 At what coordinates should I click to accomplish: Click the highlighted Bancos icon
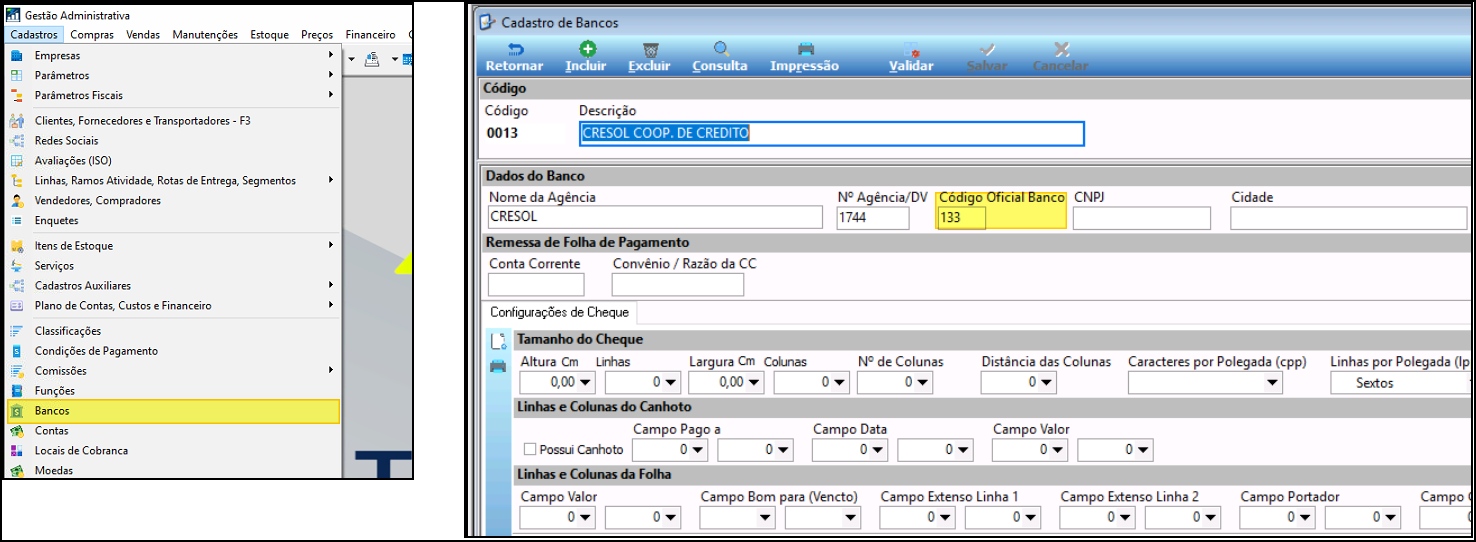tap(16, 410)
